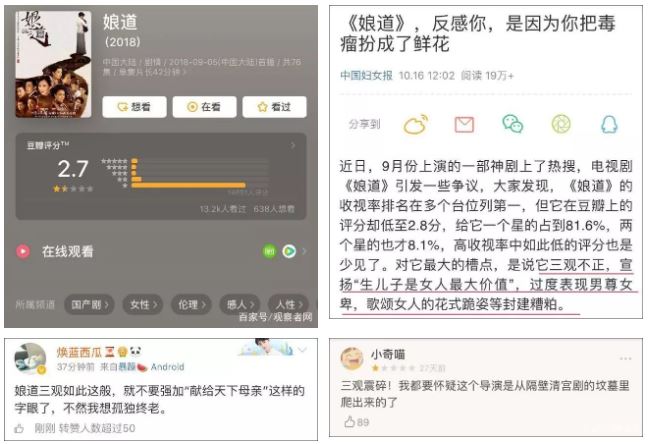This screenshot has height=444, width=649.
Task: Open the 中国妇女报 source link
Action: pyautogui.click(x=366, y=75)
